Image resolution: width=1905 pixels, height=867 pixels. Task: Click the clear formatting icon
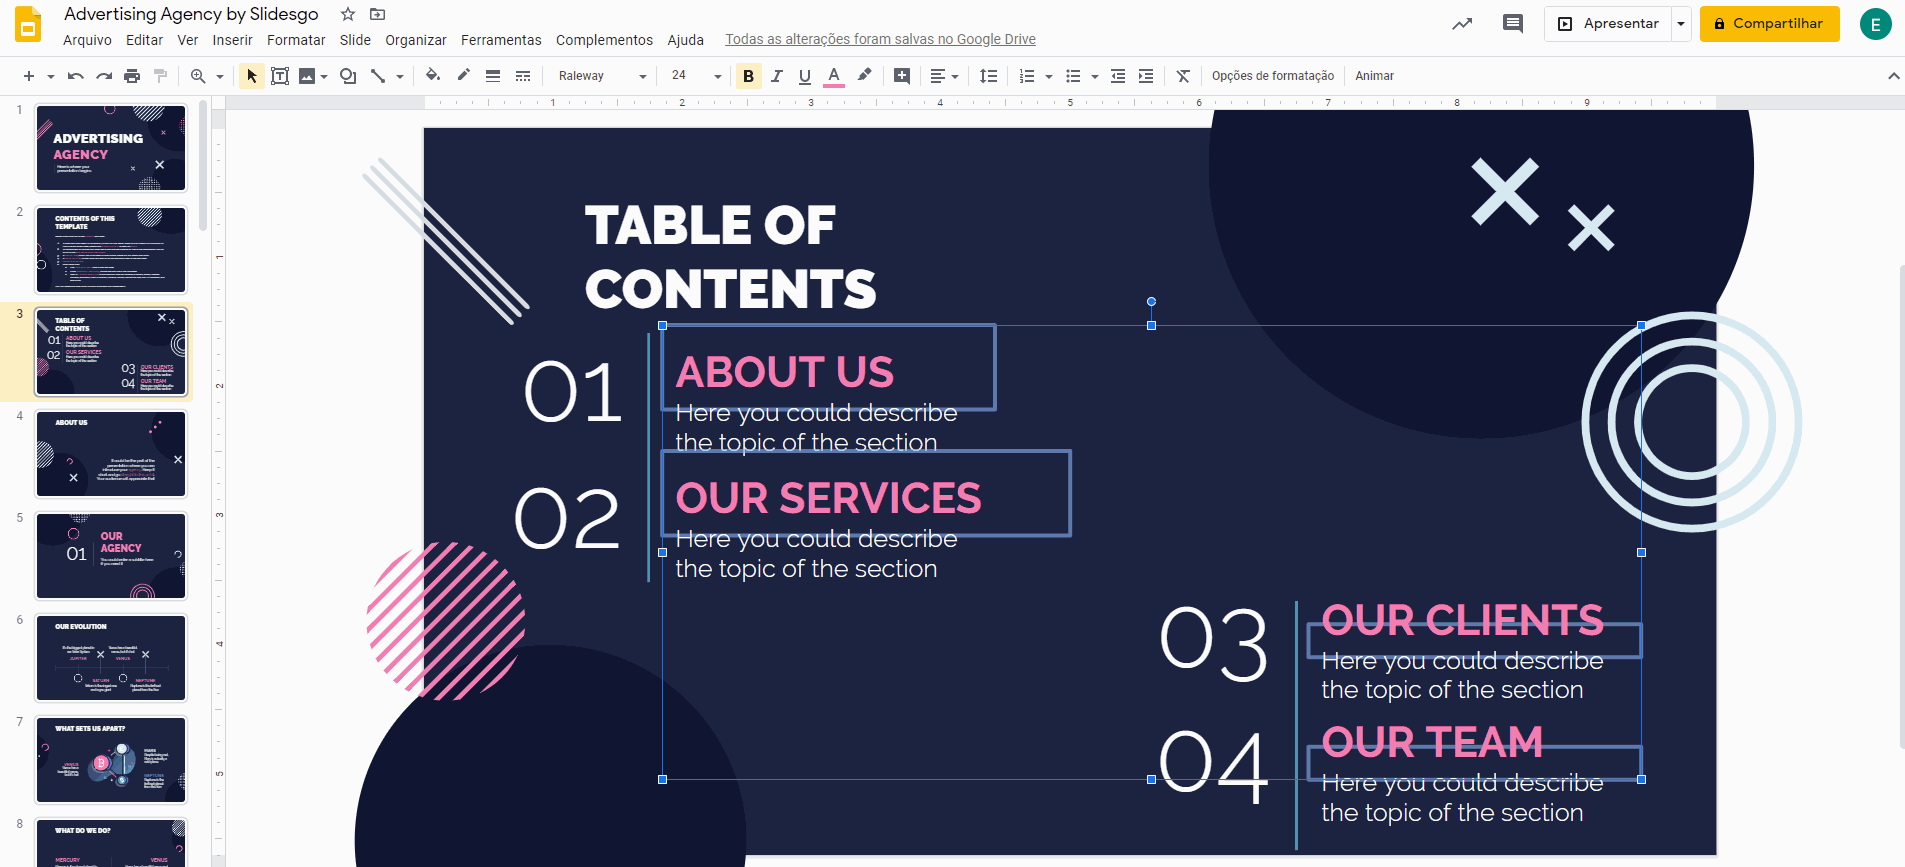coord(1183,76)
